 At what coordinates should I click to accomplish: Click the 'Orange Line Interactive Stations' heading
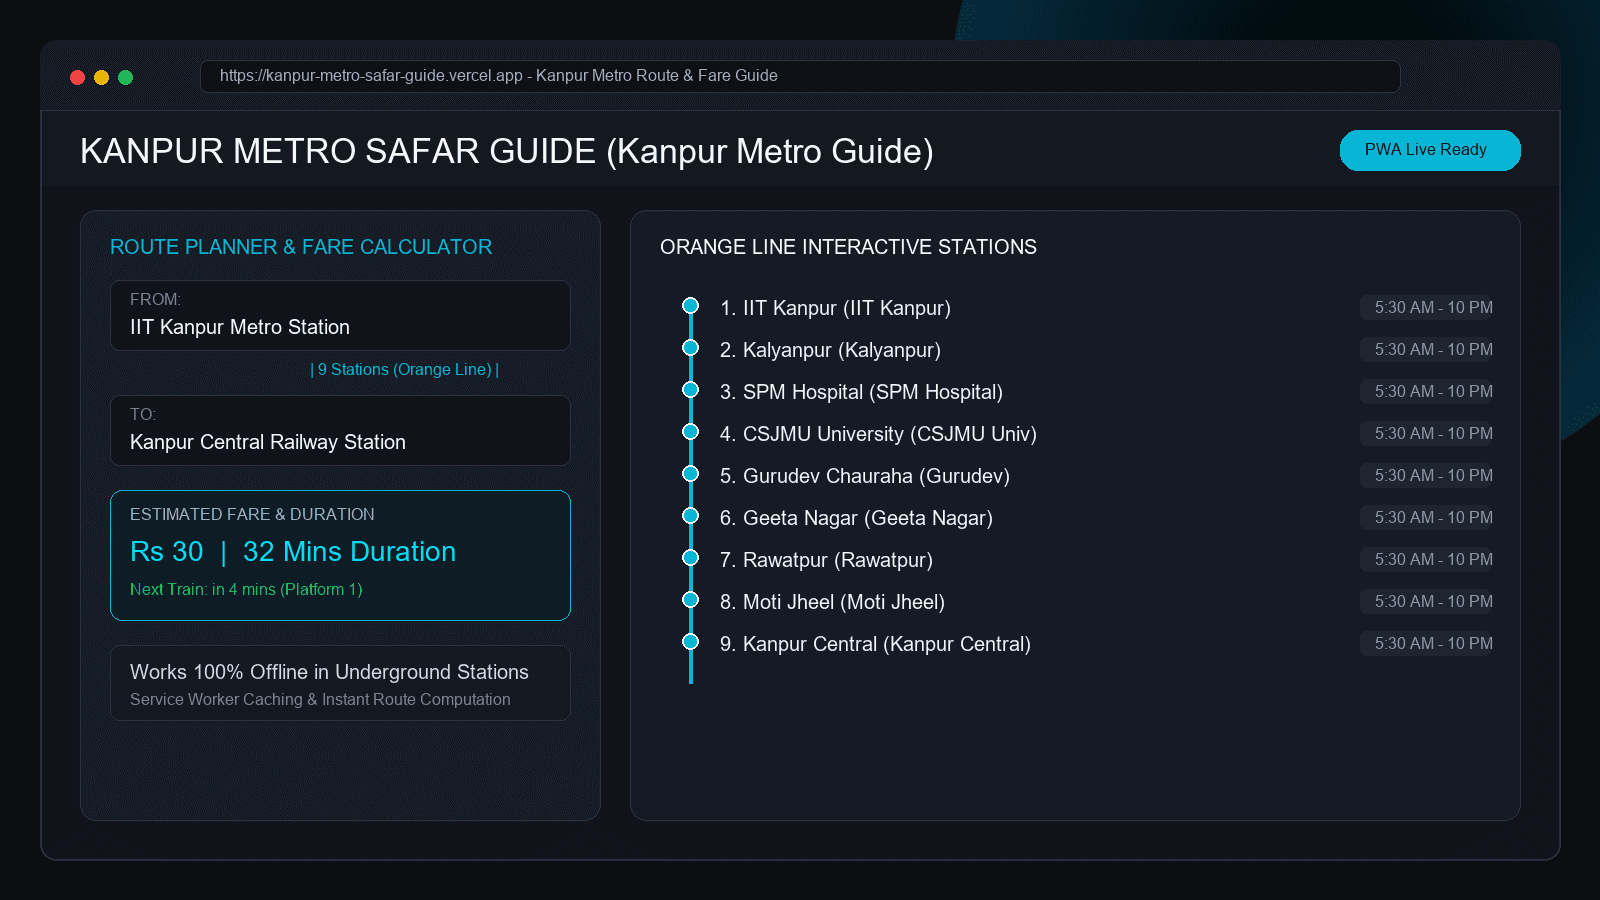[848, 247]
